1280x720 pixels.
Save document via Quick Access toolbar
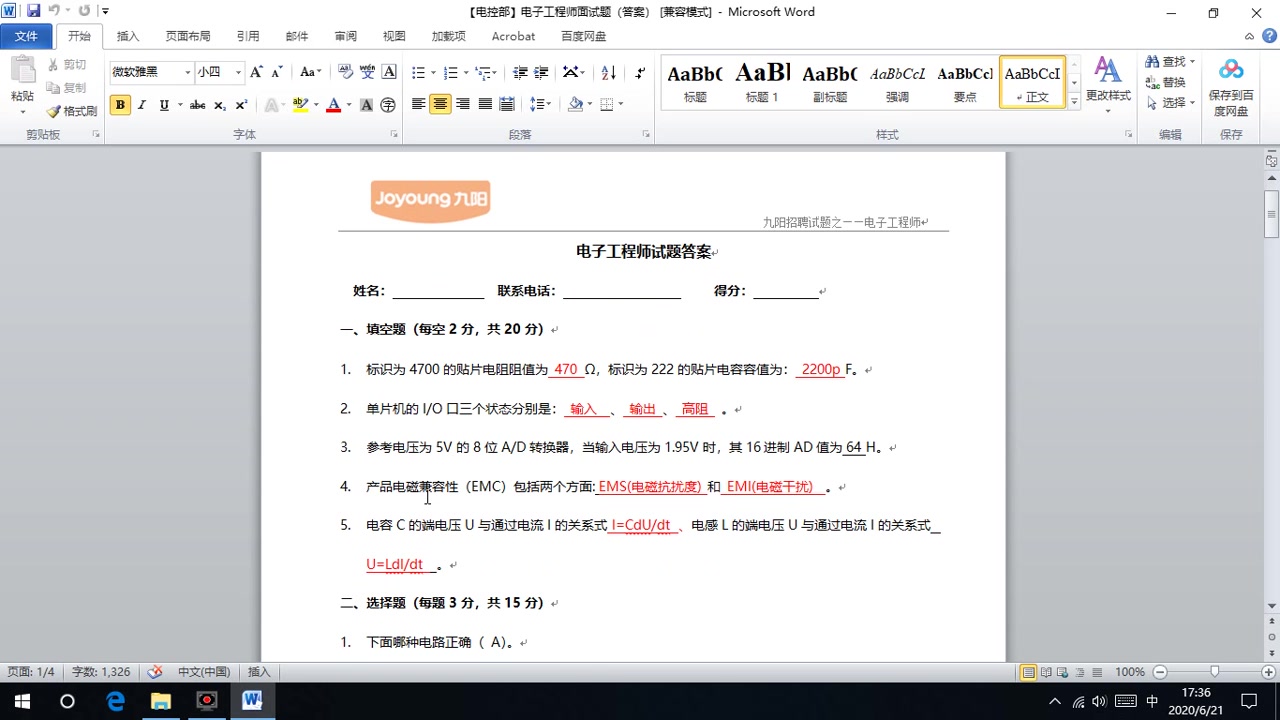(x=33, y=11)
